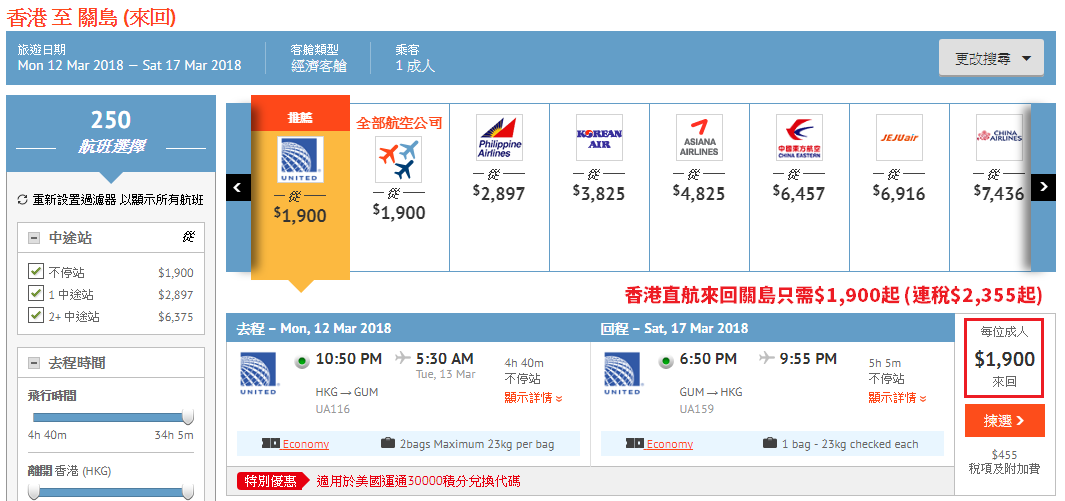This screenshot has height=501, width=1065.
Task: Click China Airlines $7,436 price
Action: point(999,193)
